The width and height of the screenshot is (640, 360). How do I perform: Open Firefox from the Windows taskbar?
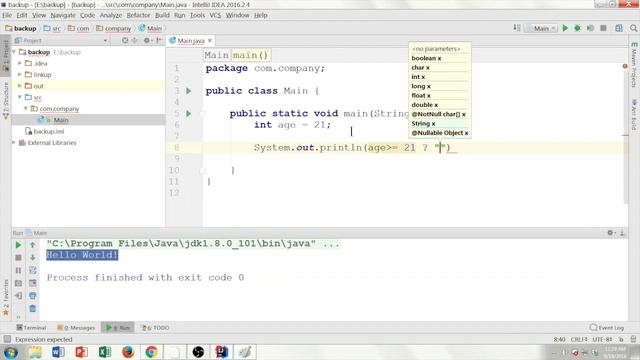(x=128, y=352)
